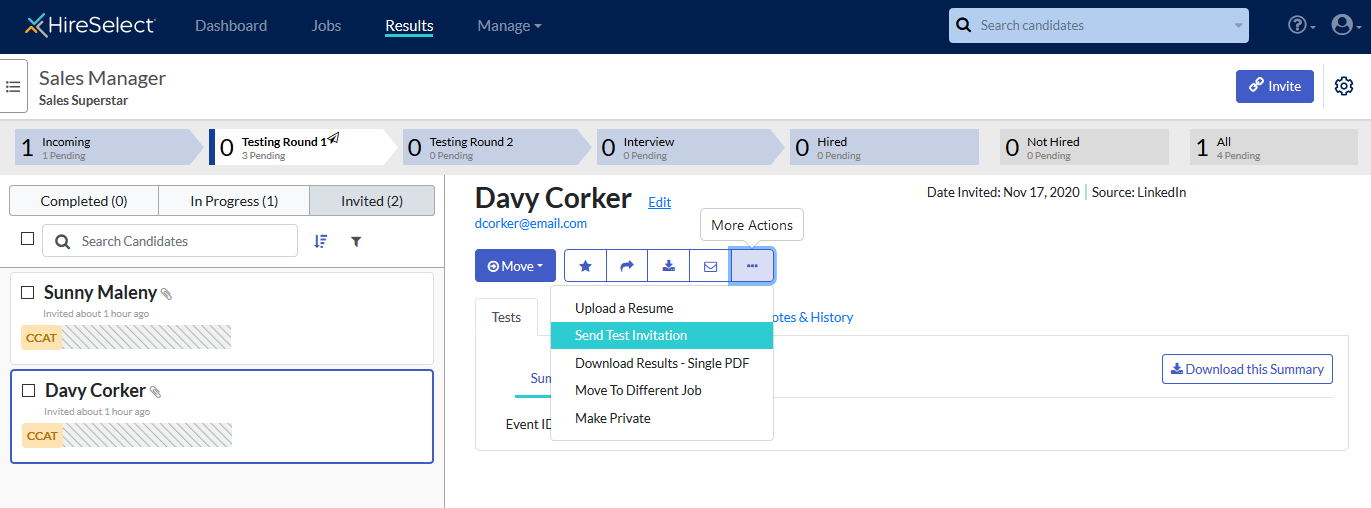Email the candidate envelope icon
Image resolution: width=1371 pixels, height=508 pixels.
[711, 266]
